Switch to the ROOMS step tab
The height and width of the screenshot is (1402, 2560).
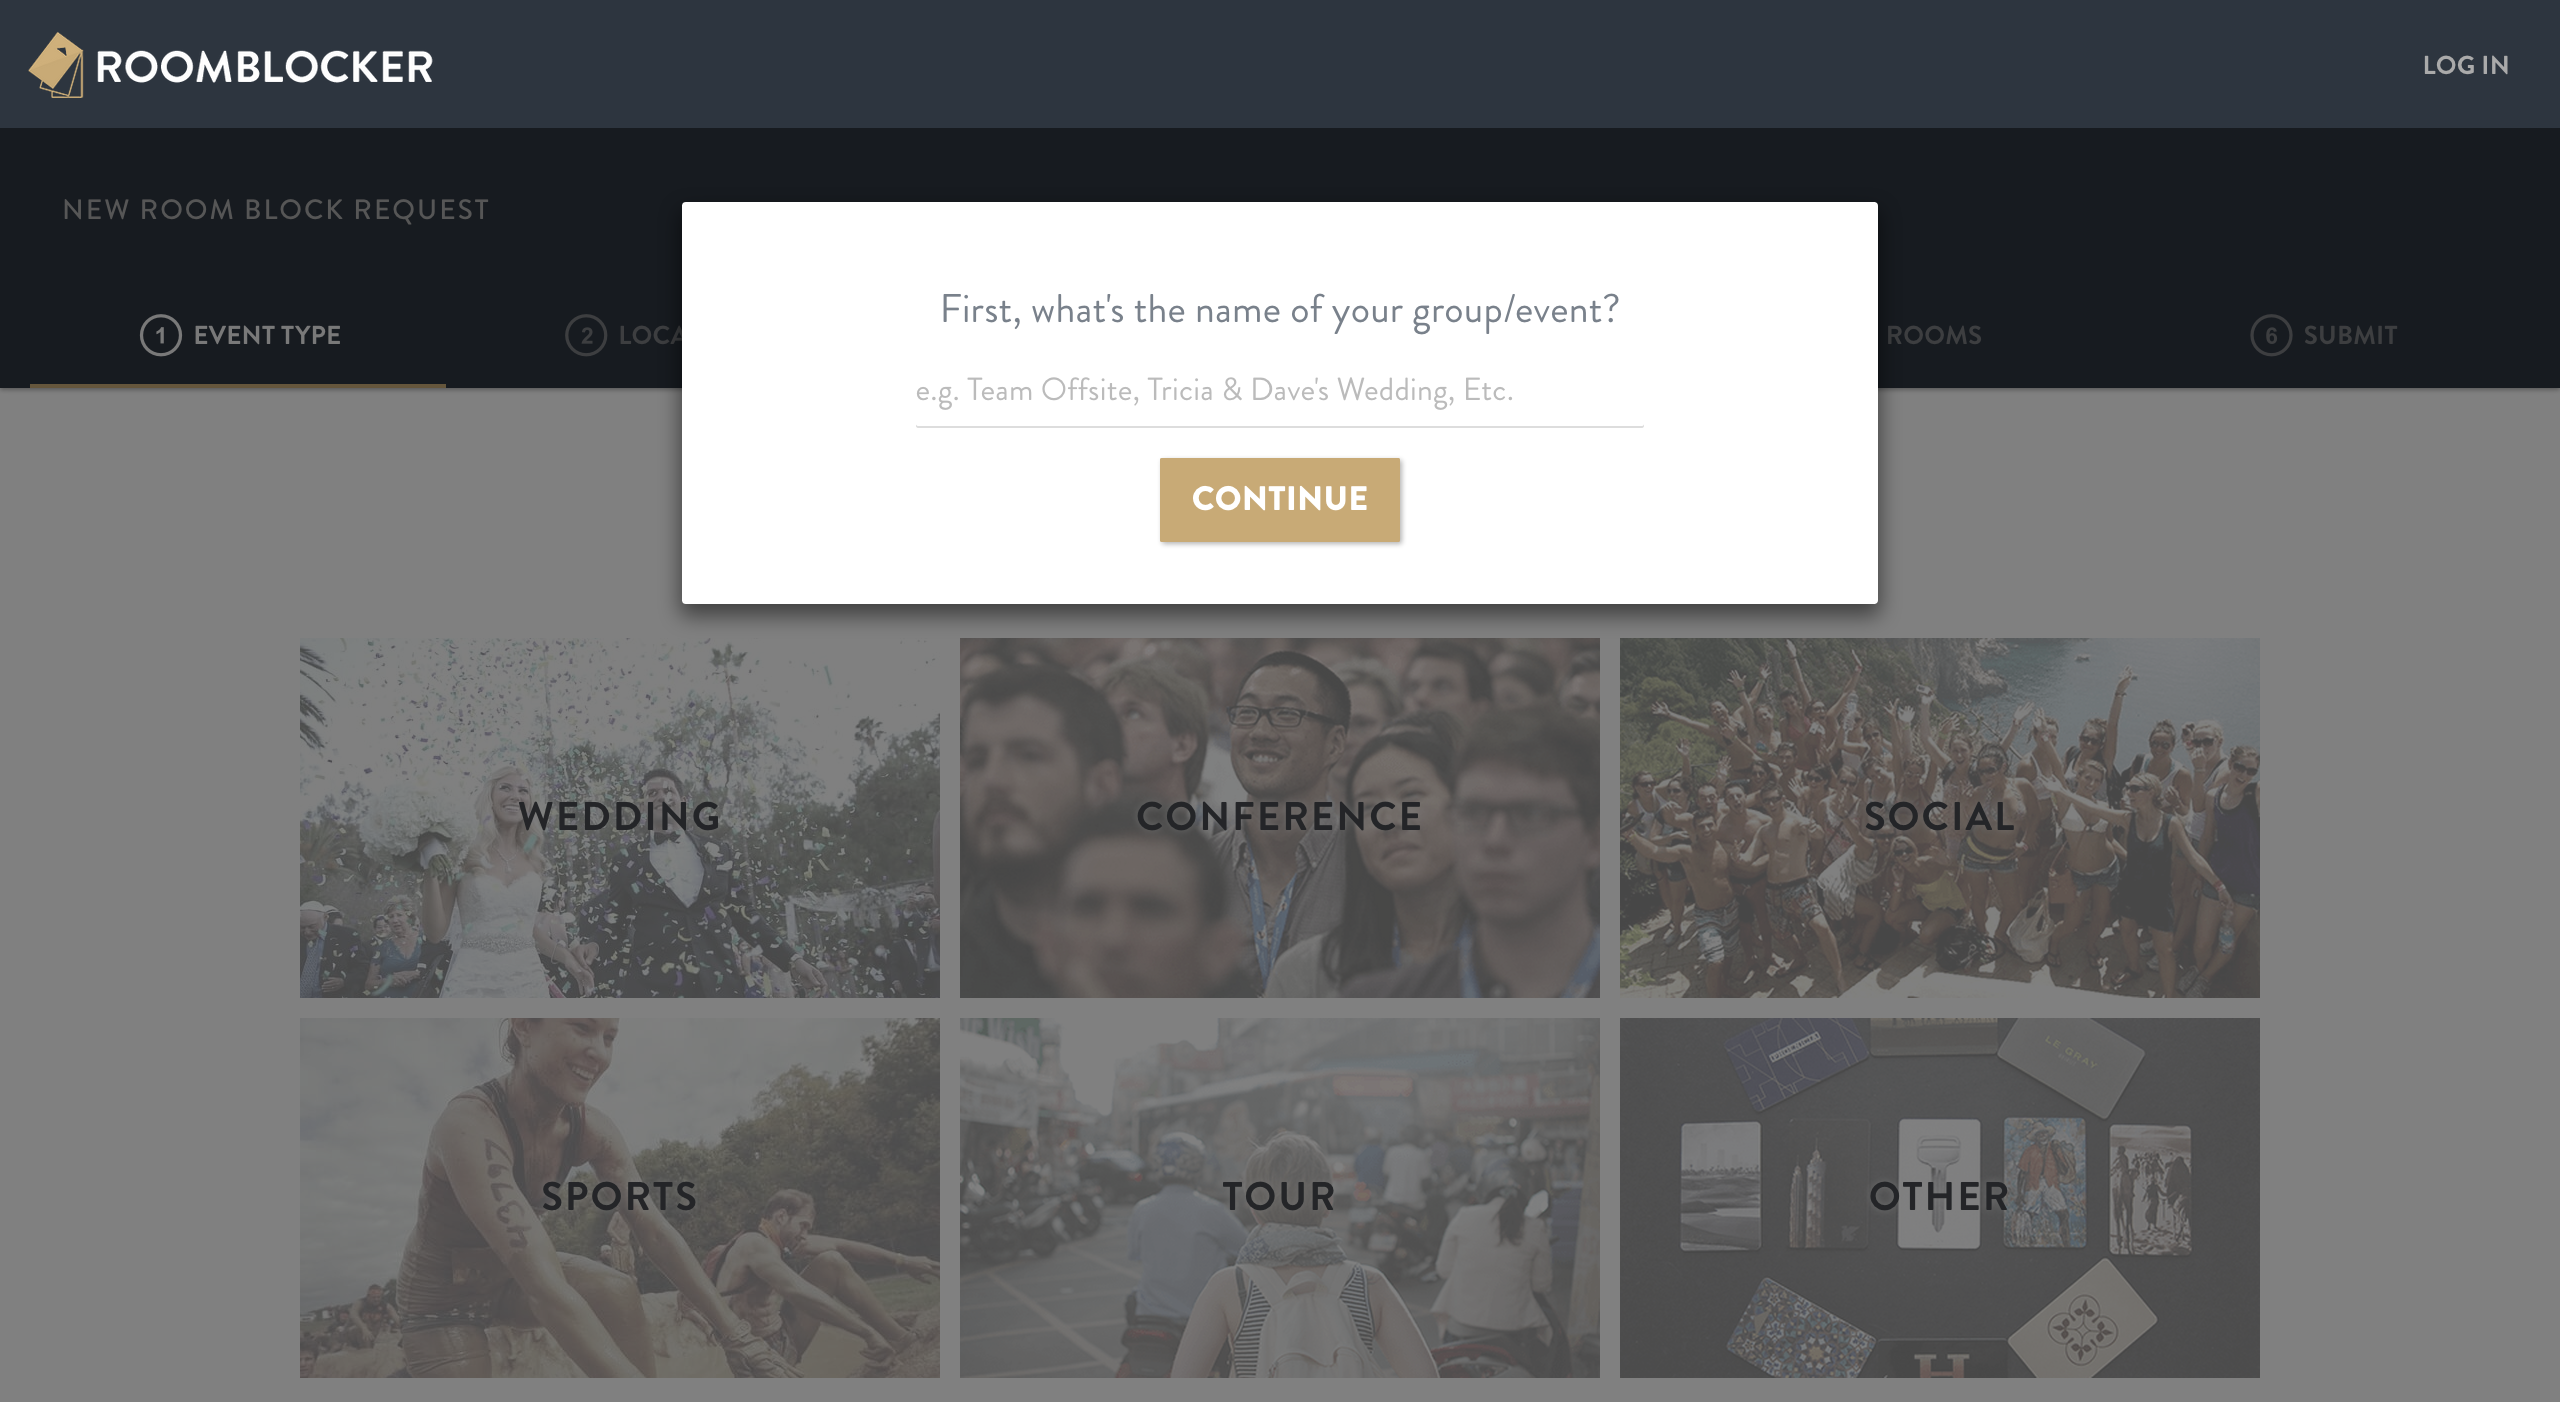pyautogui.click(x=1933, y=335)
